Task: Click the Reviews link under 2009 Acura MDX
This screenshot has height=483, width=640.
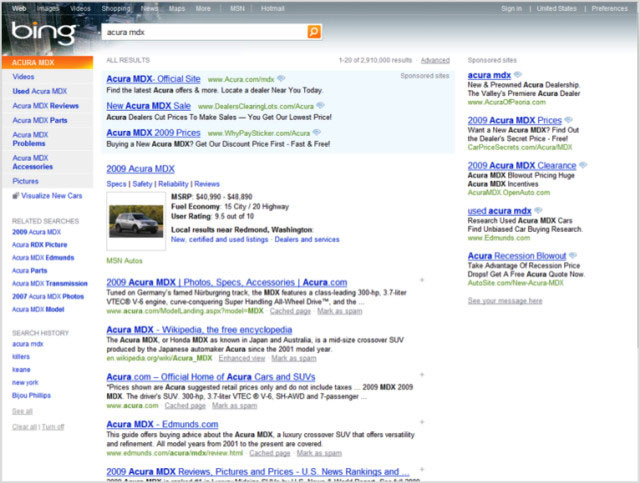Action: pyautogui.click(x=207, y=184)
